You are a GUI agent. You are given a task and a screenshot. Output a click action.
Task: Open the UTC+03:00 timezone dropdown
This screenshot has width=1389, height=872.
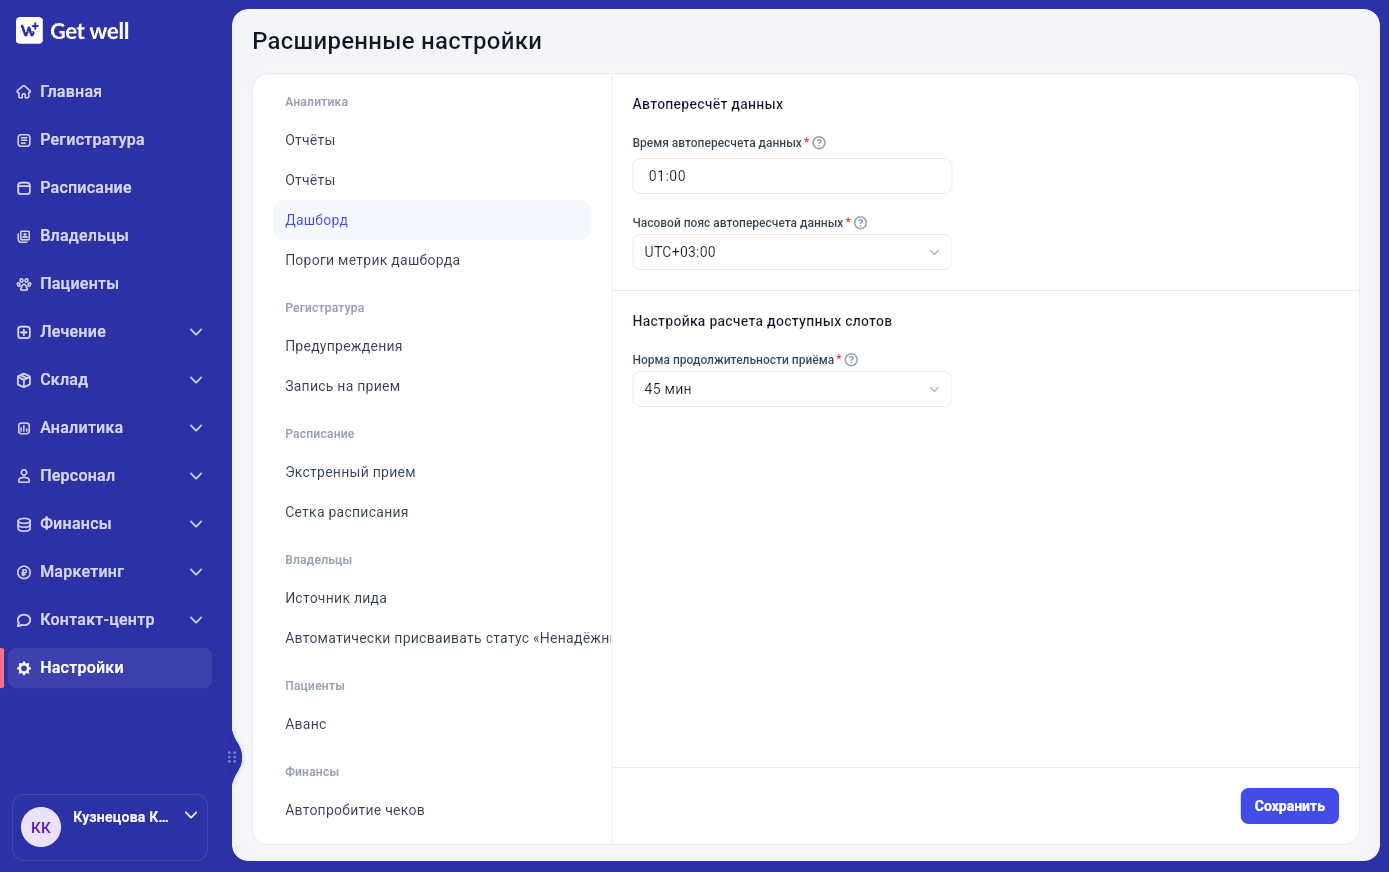(792, 252)
